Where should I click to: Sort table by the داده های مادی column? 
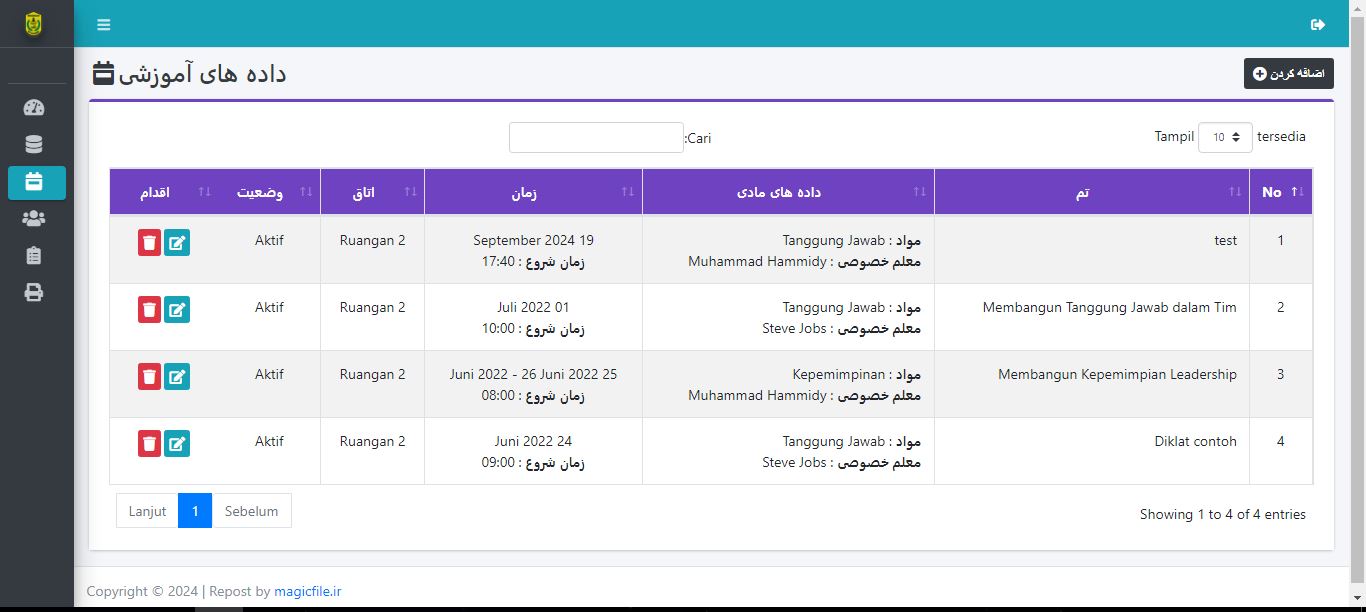pyautogui.click(x=788, y=192)
